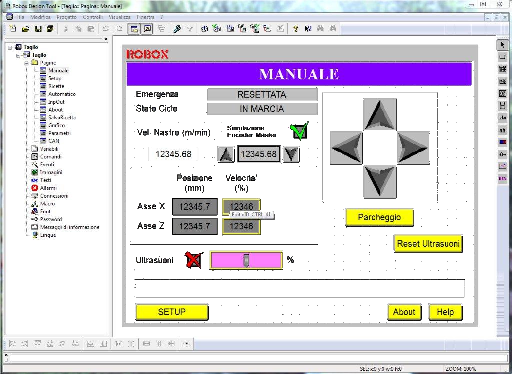Click the up arrow jog pad button

click(380, 115)
